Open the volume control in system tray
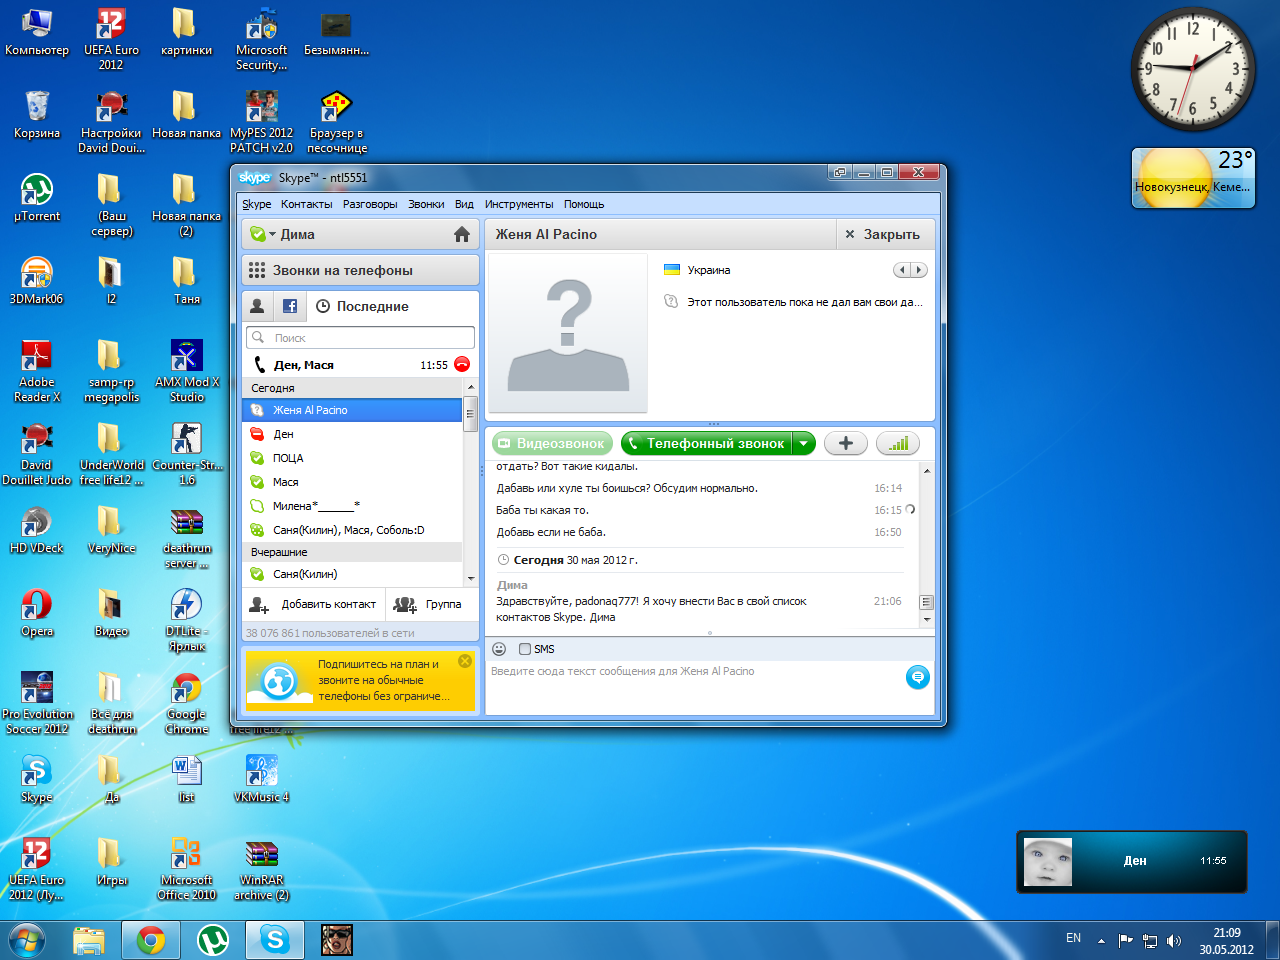Image resolution: width=1280 pixels, height=960 pixels. coord(1174,940)
